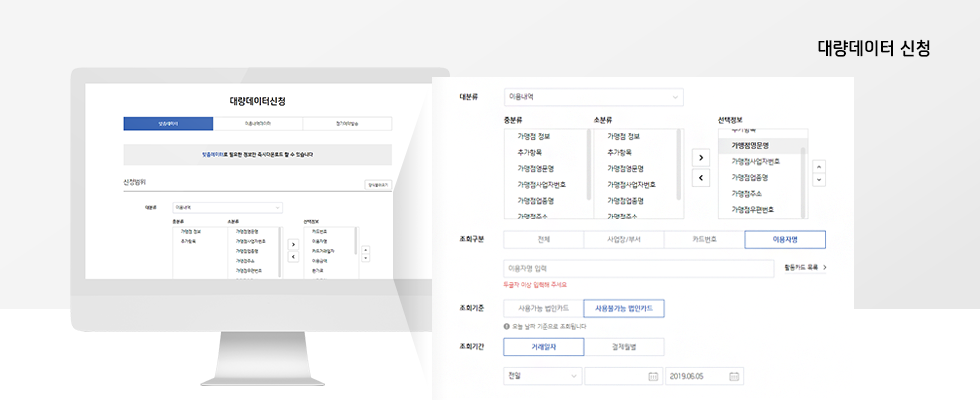Select the 카드번호 tab in 조회구분
Screen dimensions: 980x400
[704, 239]
